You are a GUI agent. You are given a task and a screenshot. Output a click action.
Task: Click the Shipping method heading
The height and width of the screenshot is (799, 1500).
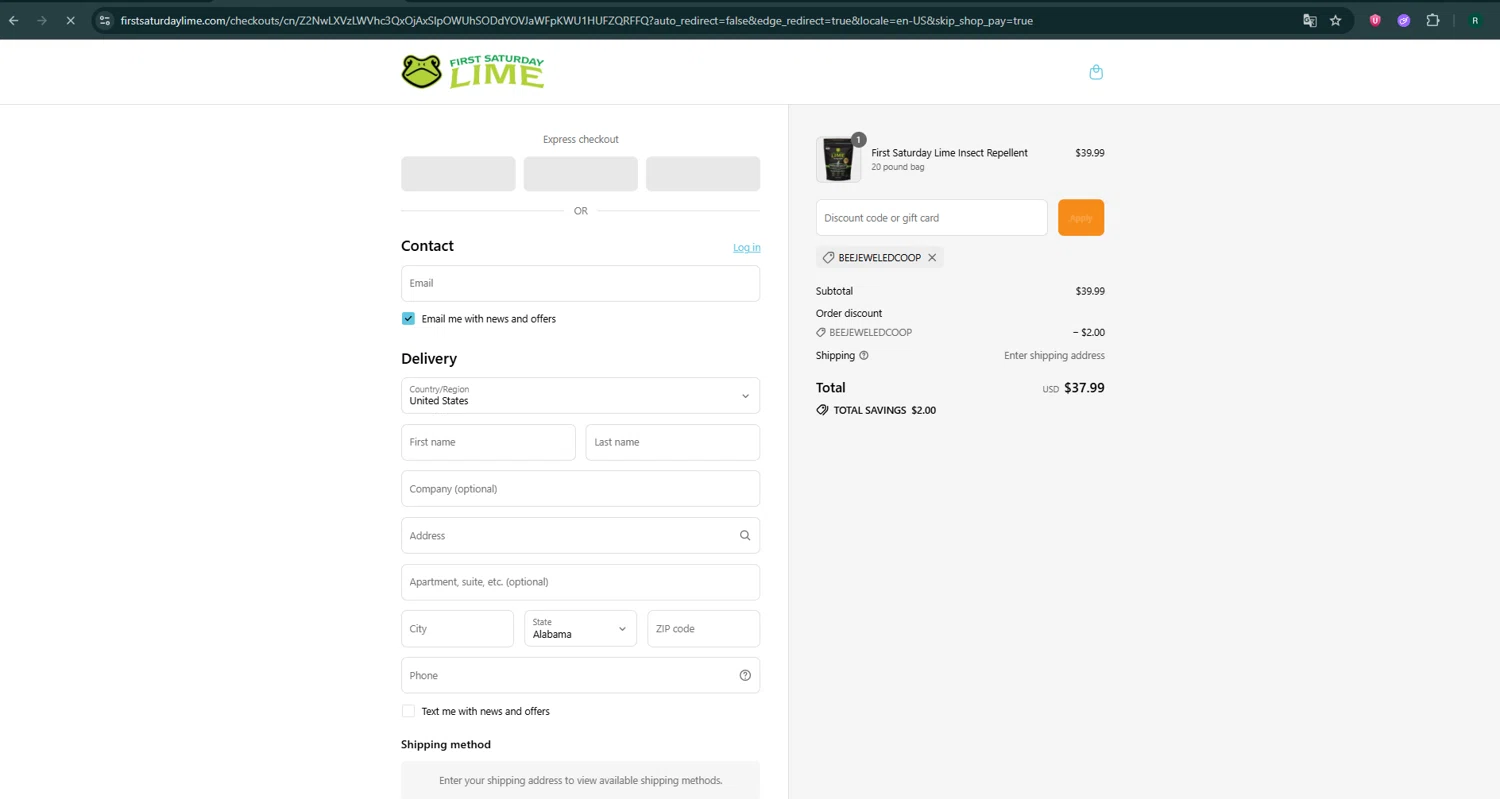click(x=446, y=745)
